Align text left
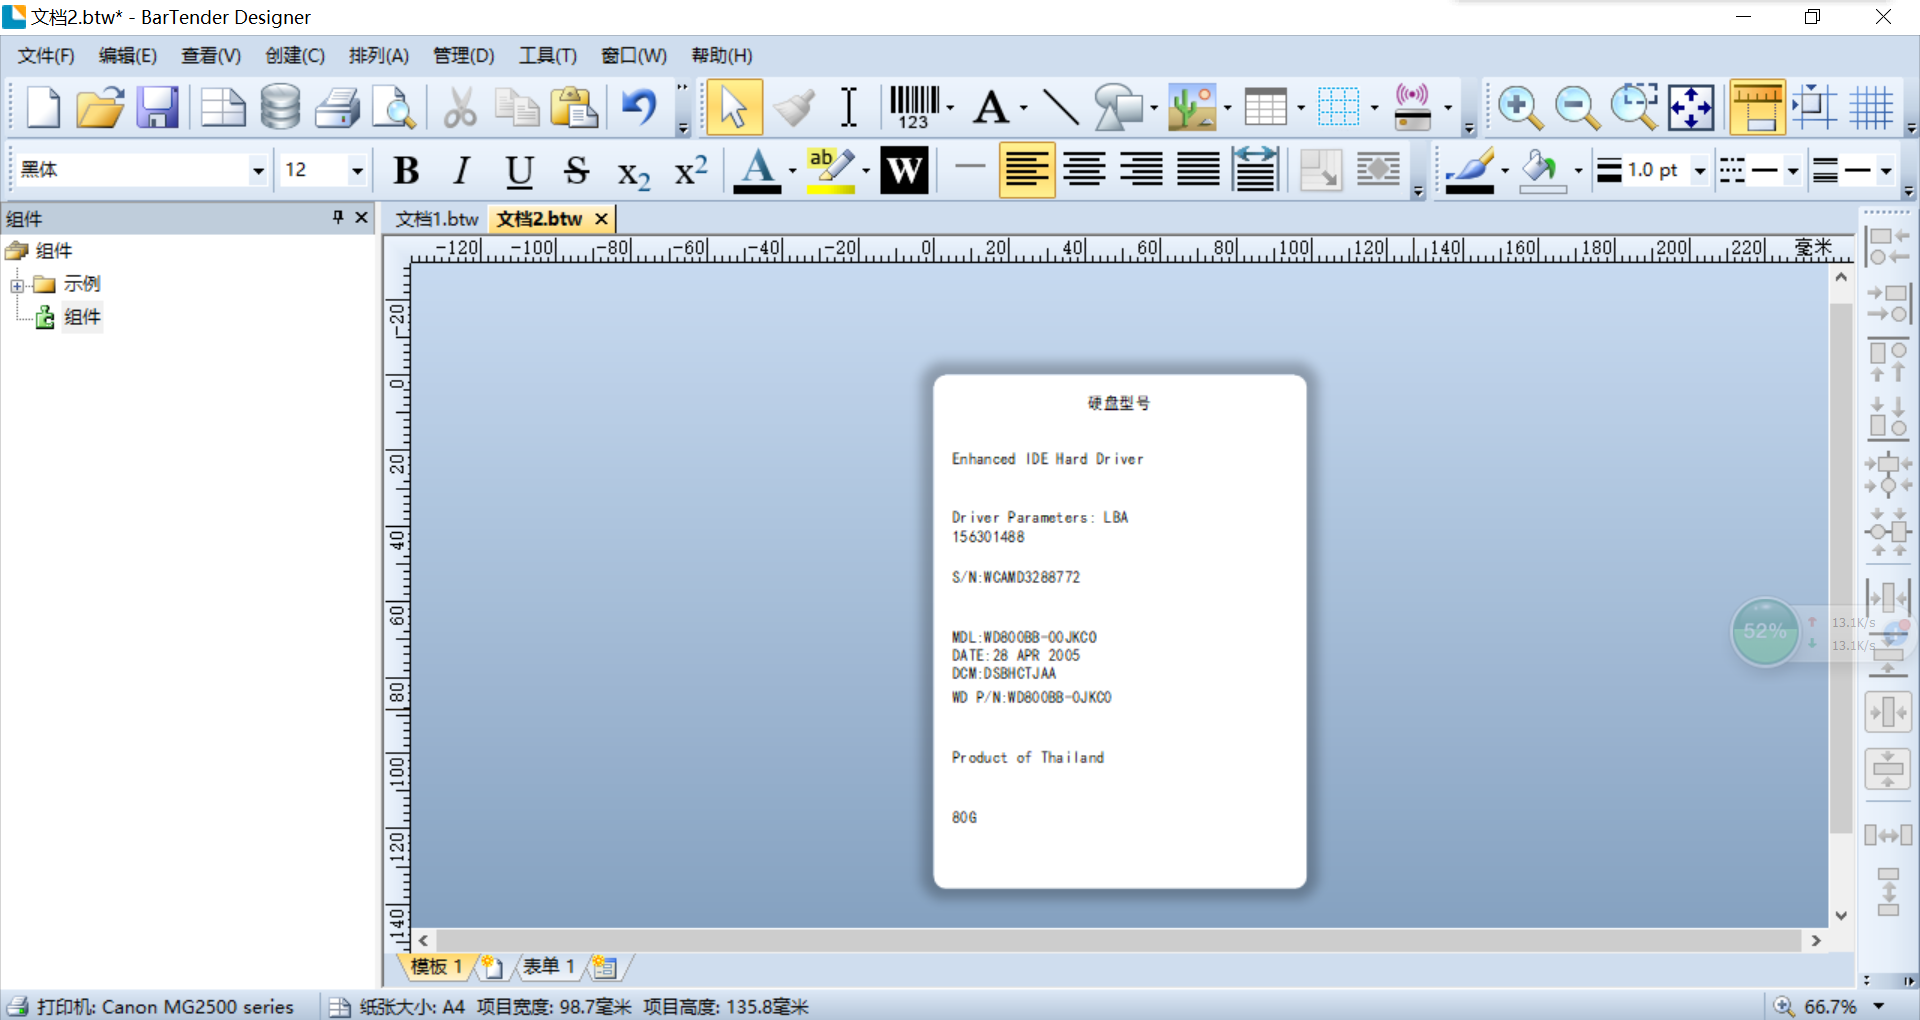Screen dimensions: 1920x1020 click(x=1027, y=170)
